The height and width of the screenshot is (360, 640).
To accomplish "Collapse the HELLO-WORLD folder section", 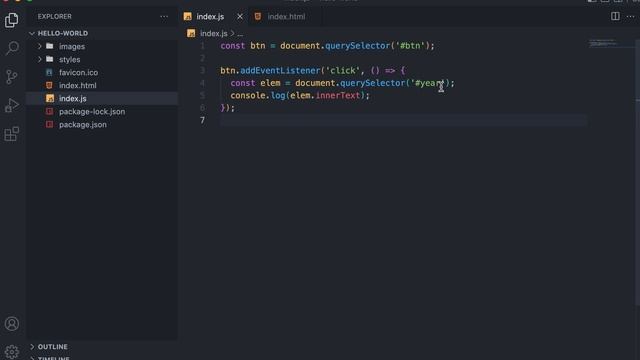I will click(x=103, y=33).
